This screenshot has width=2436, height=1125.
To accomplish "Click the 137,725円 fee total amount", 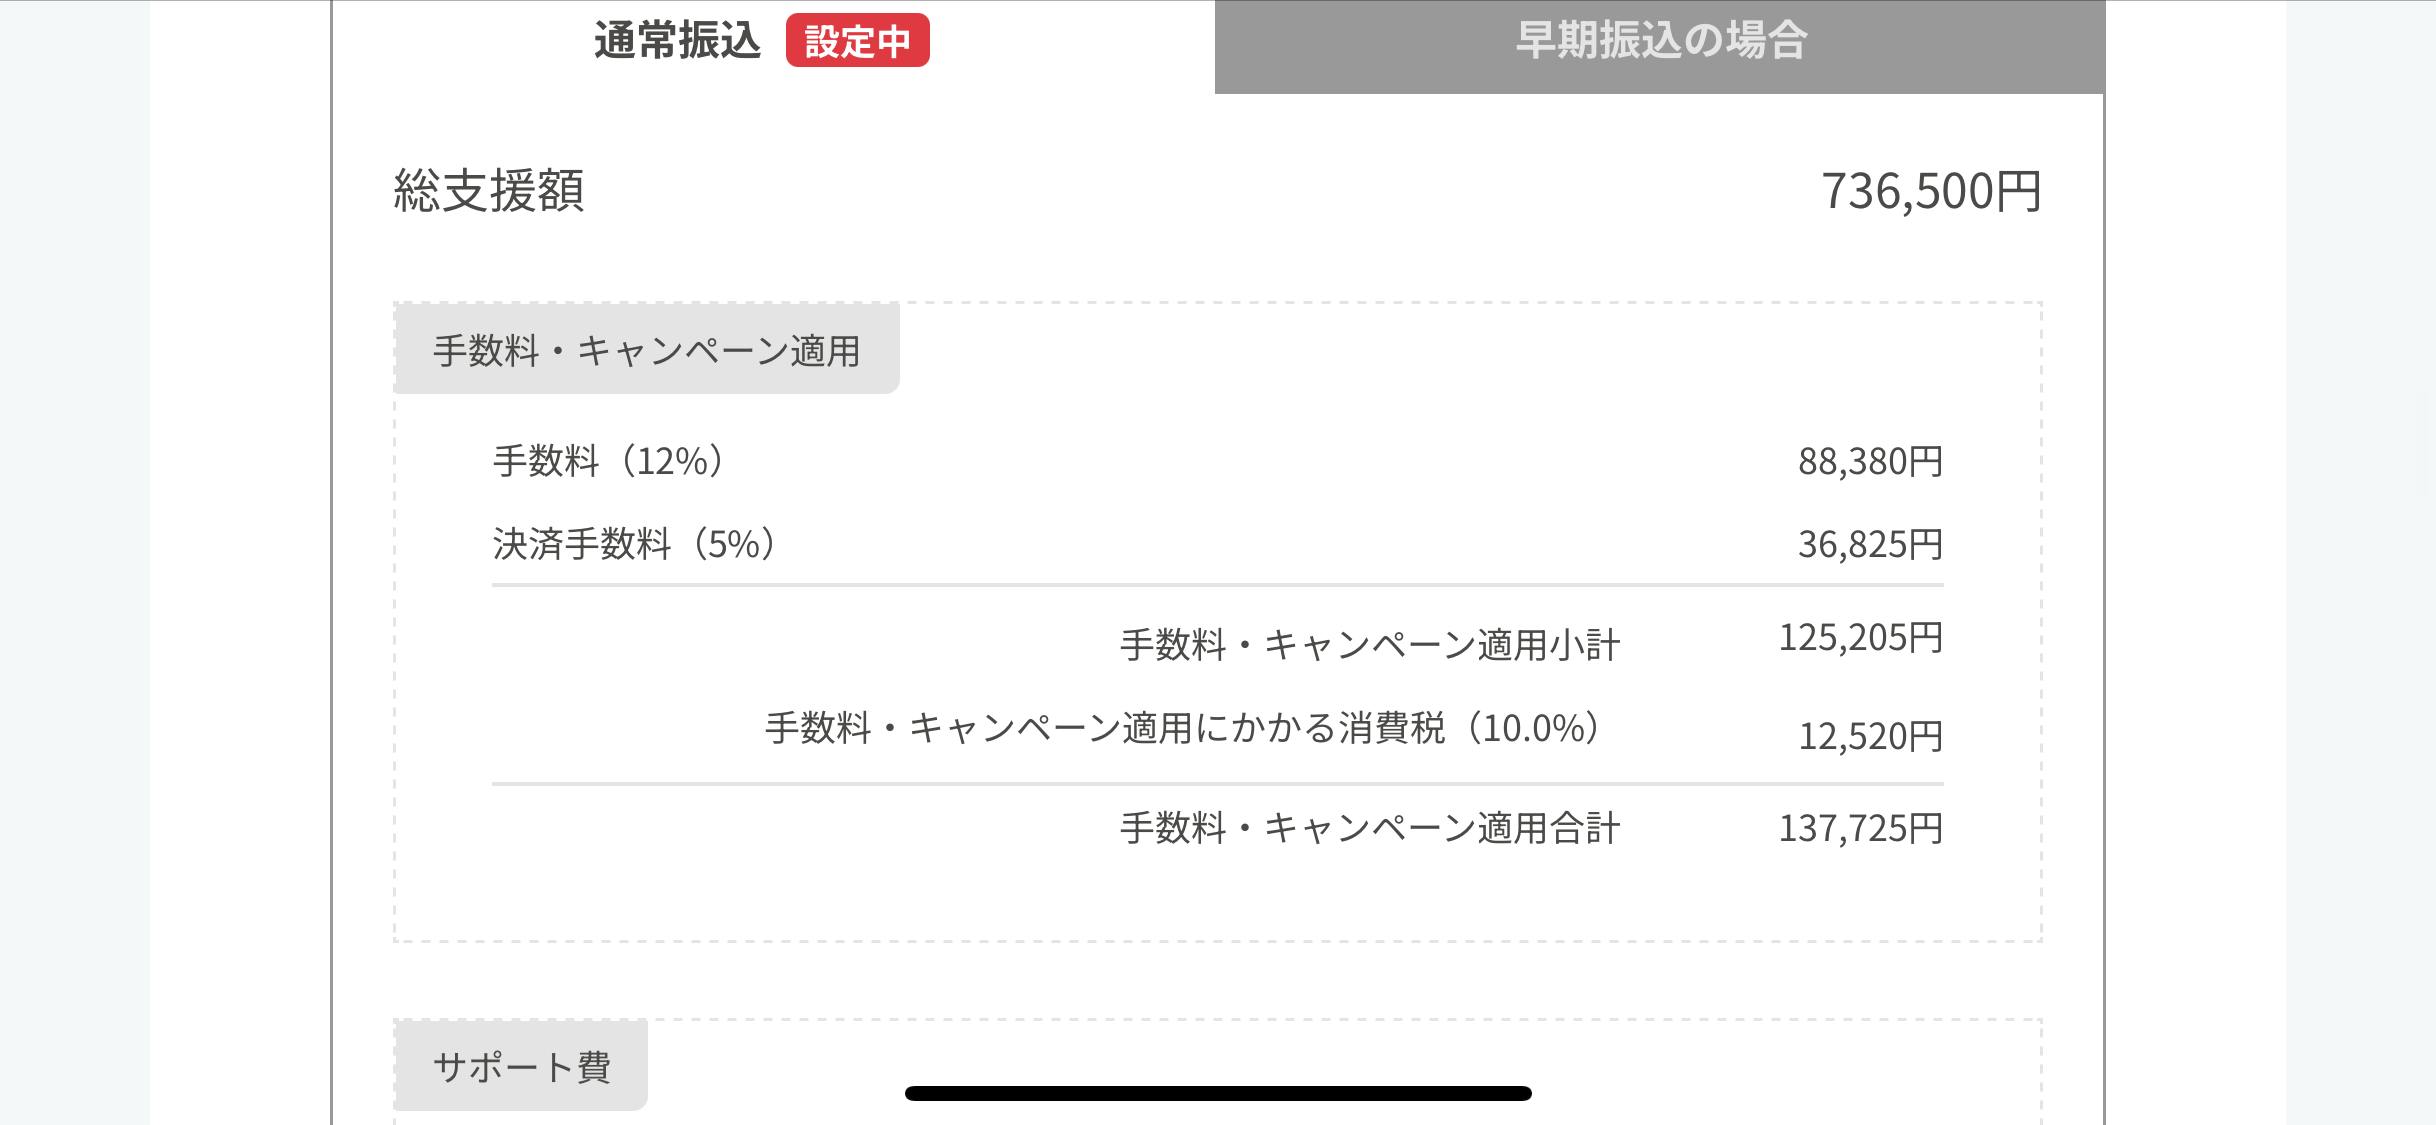I will click(1860, 828).
